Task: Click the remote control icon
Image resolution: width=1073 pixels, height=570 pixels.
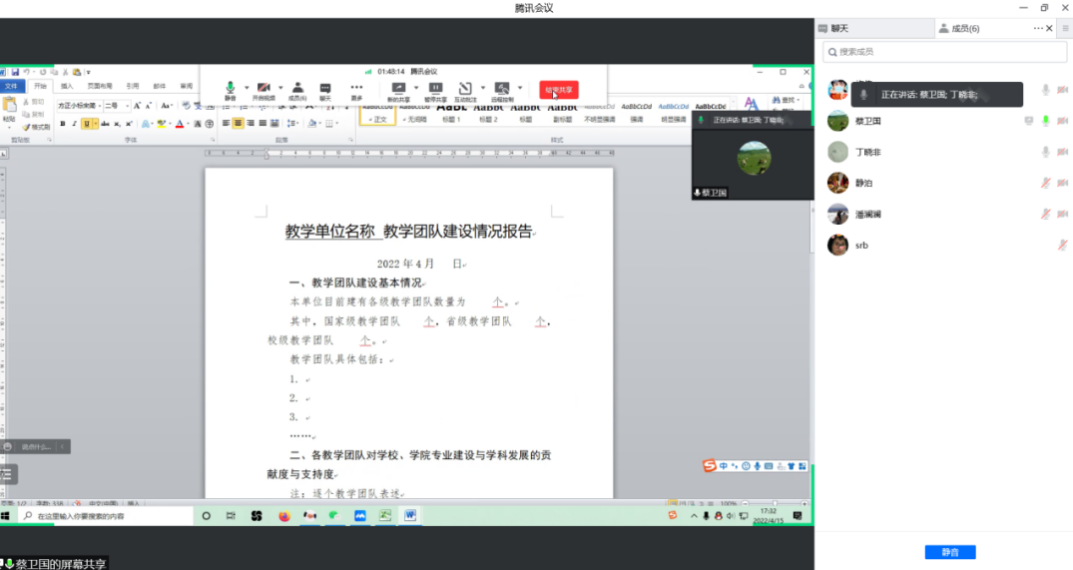Action: coord(501,89)
